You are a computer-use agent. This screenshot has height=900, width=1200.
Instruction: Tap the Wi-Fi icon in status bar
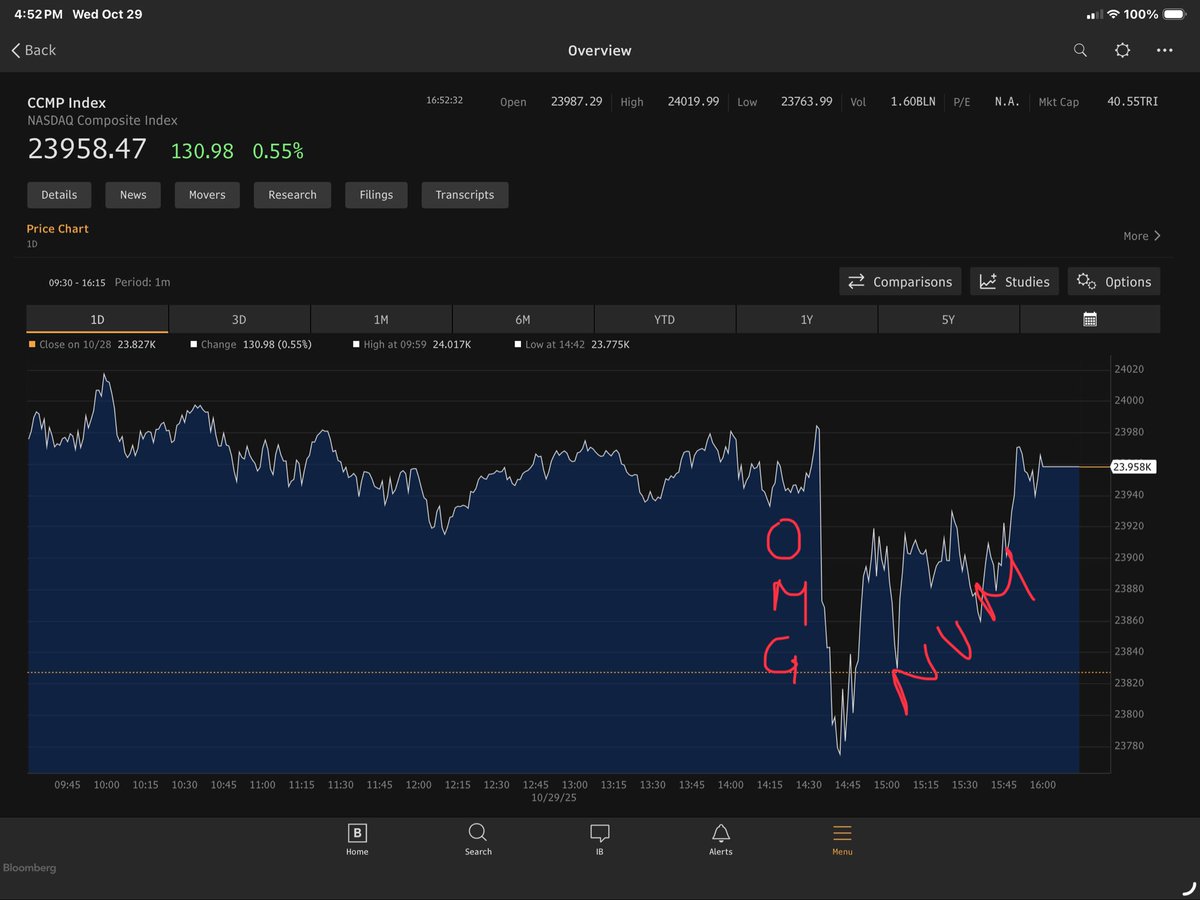1111,15
